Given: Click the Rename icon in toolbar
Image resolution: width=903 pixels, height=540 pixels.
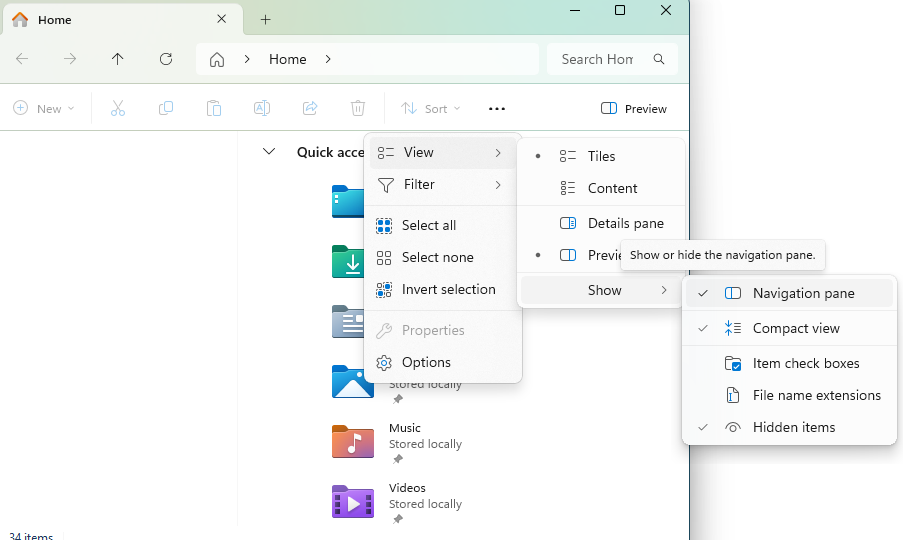Looking at the screenshot, I should 262,108.
